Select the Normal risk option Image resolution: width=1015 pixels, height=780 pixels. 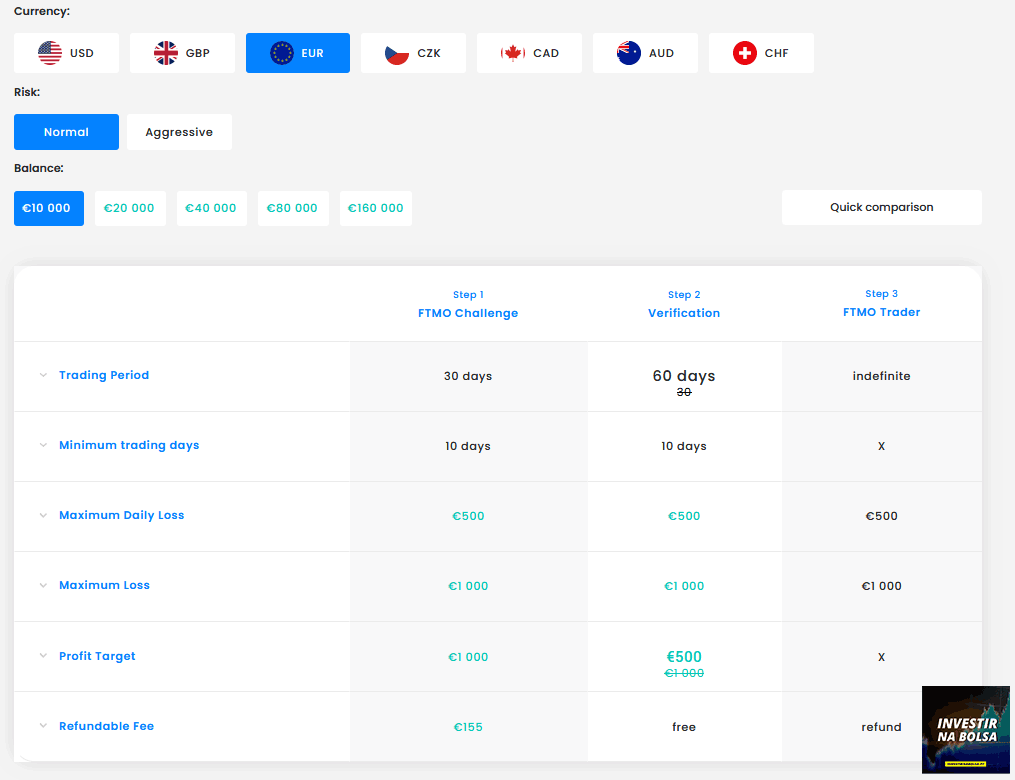(66, 132)
